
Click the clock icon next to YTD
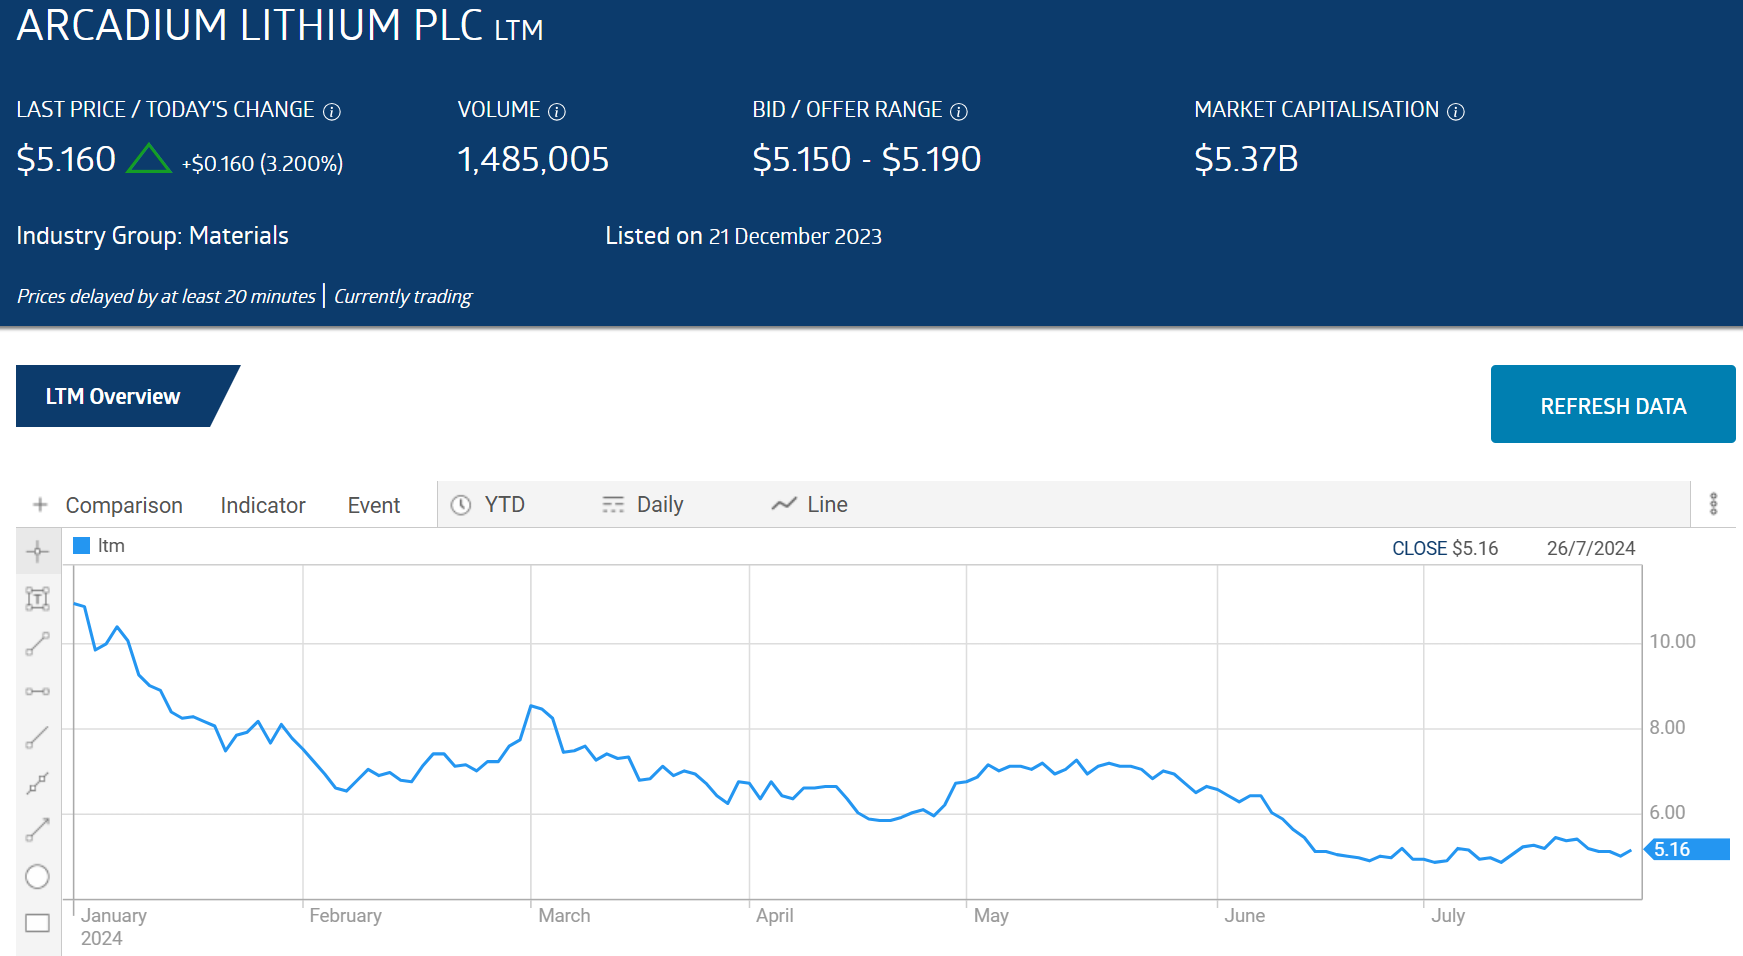461,505
